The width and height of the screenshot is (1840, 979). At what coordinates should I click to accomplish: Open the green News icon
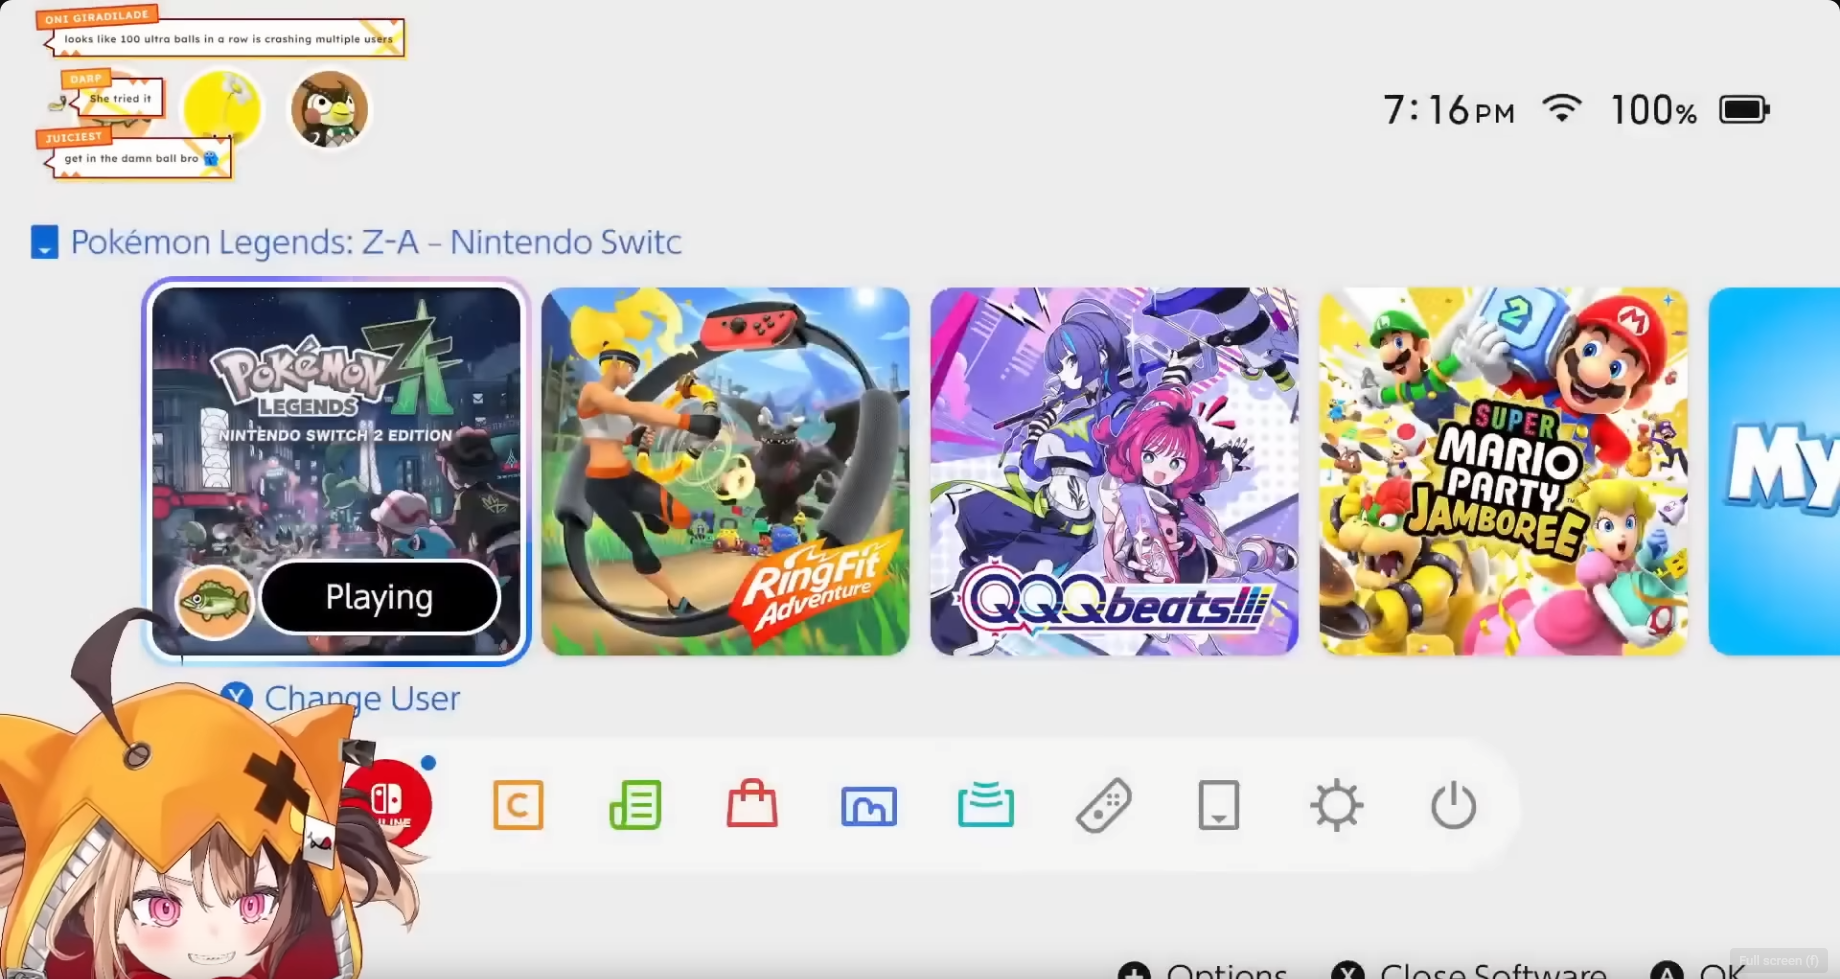[x=635, y=805]
